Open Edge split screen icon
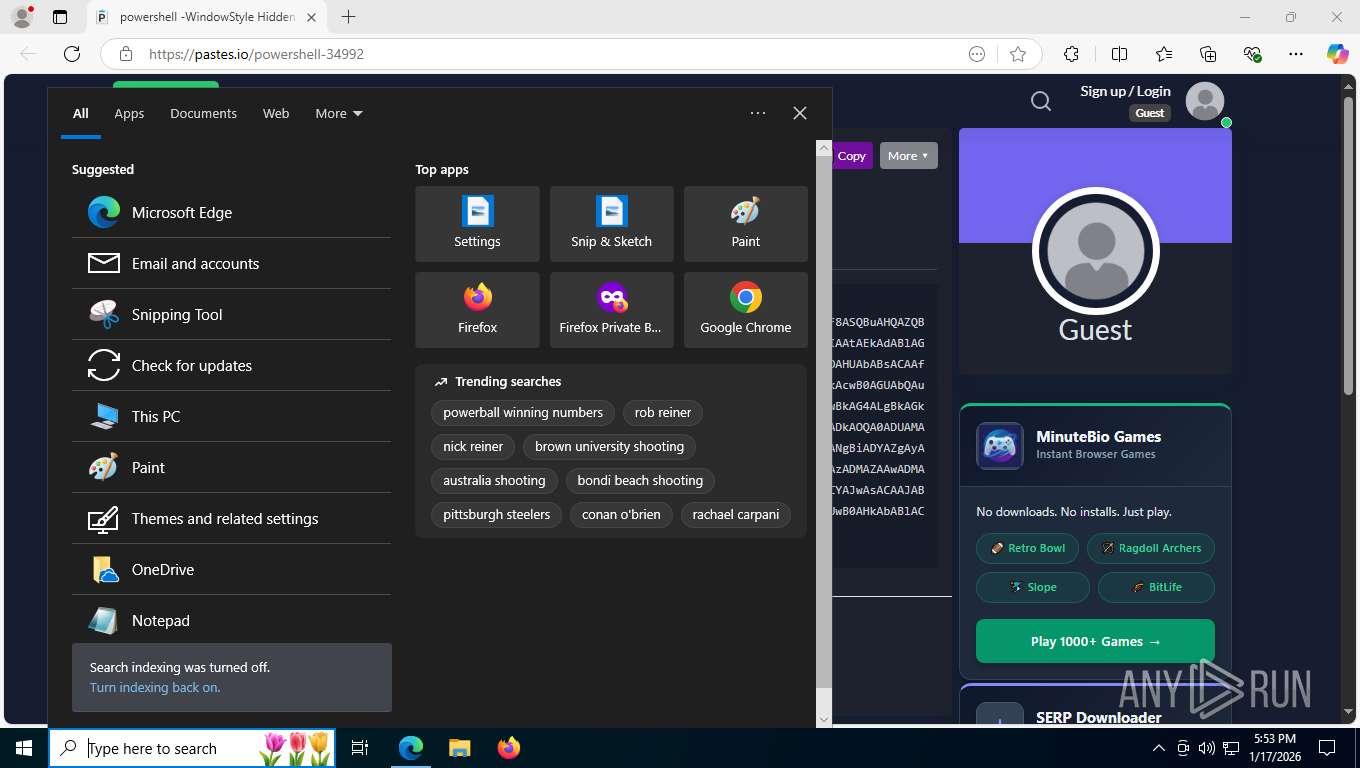The image size is (1360, 768). tap(1119, 54)
